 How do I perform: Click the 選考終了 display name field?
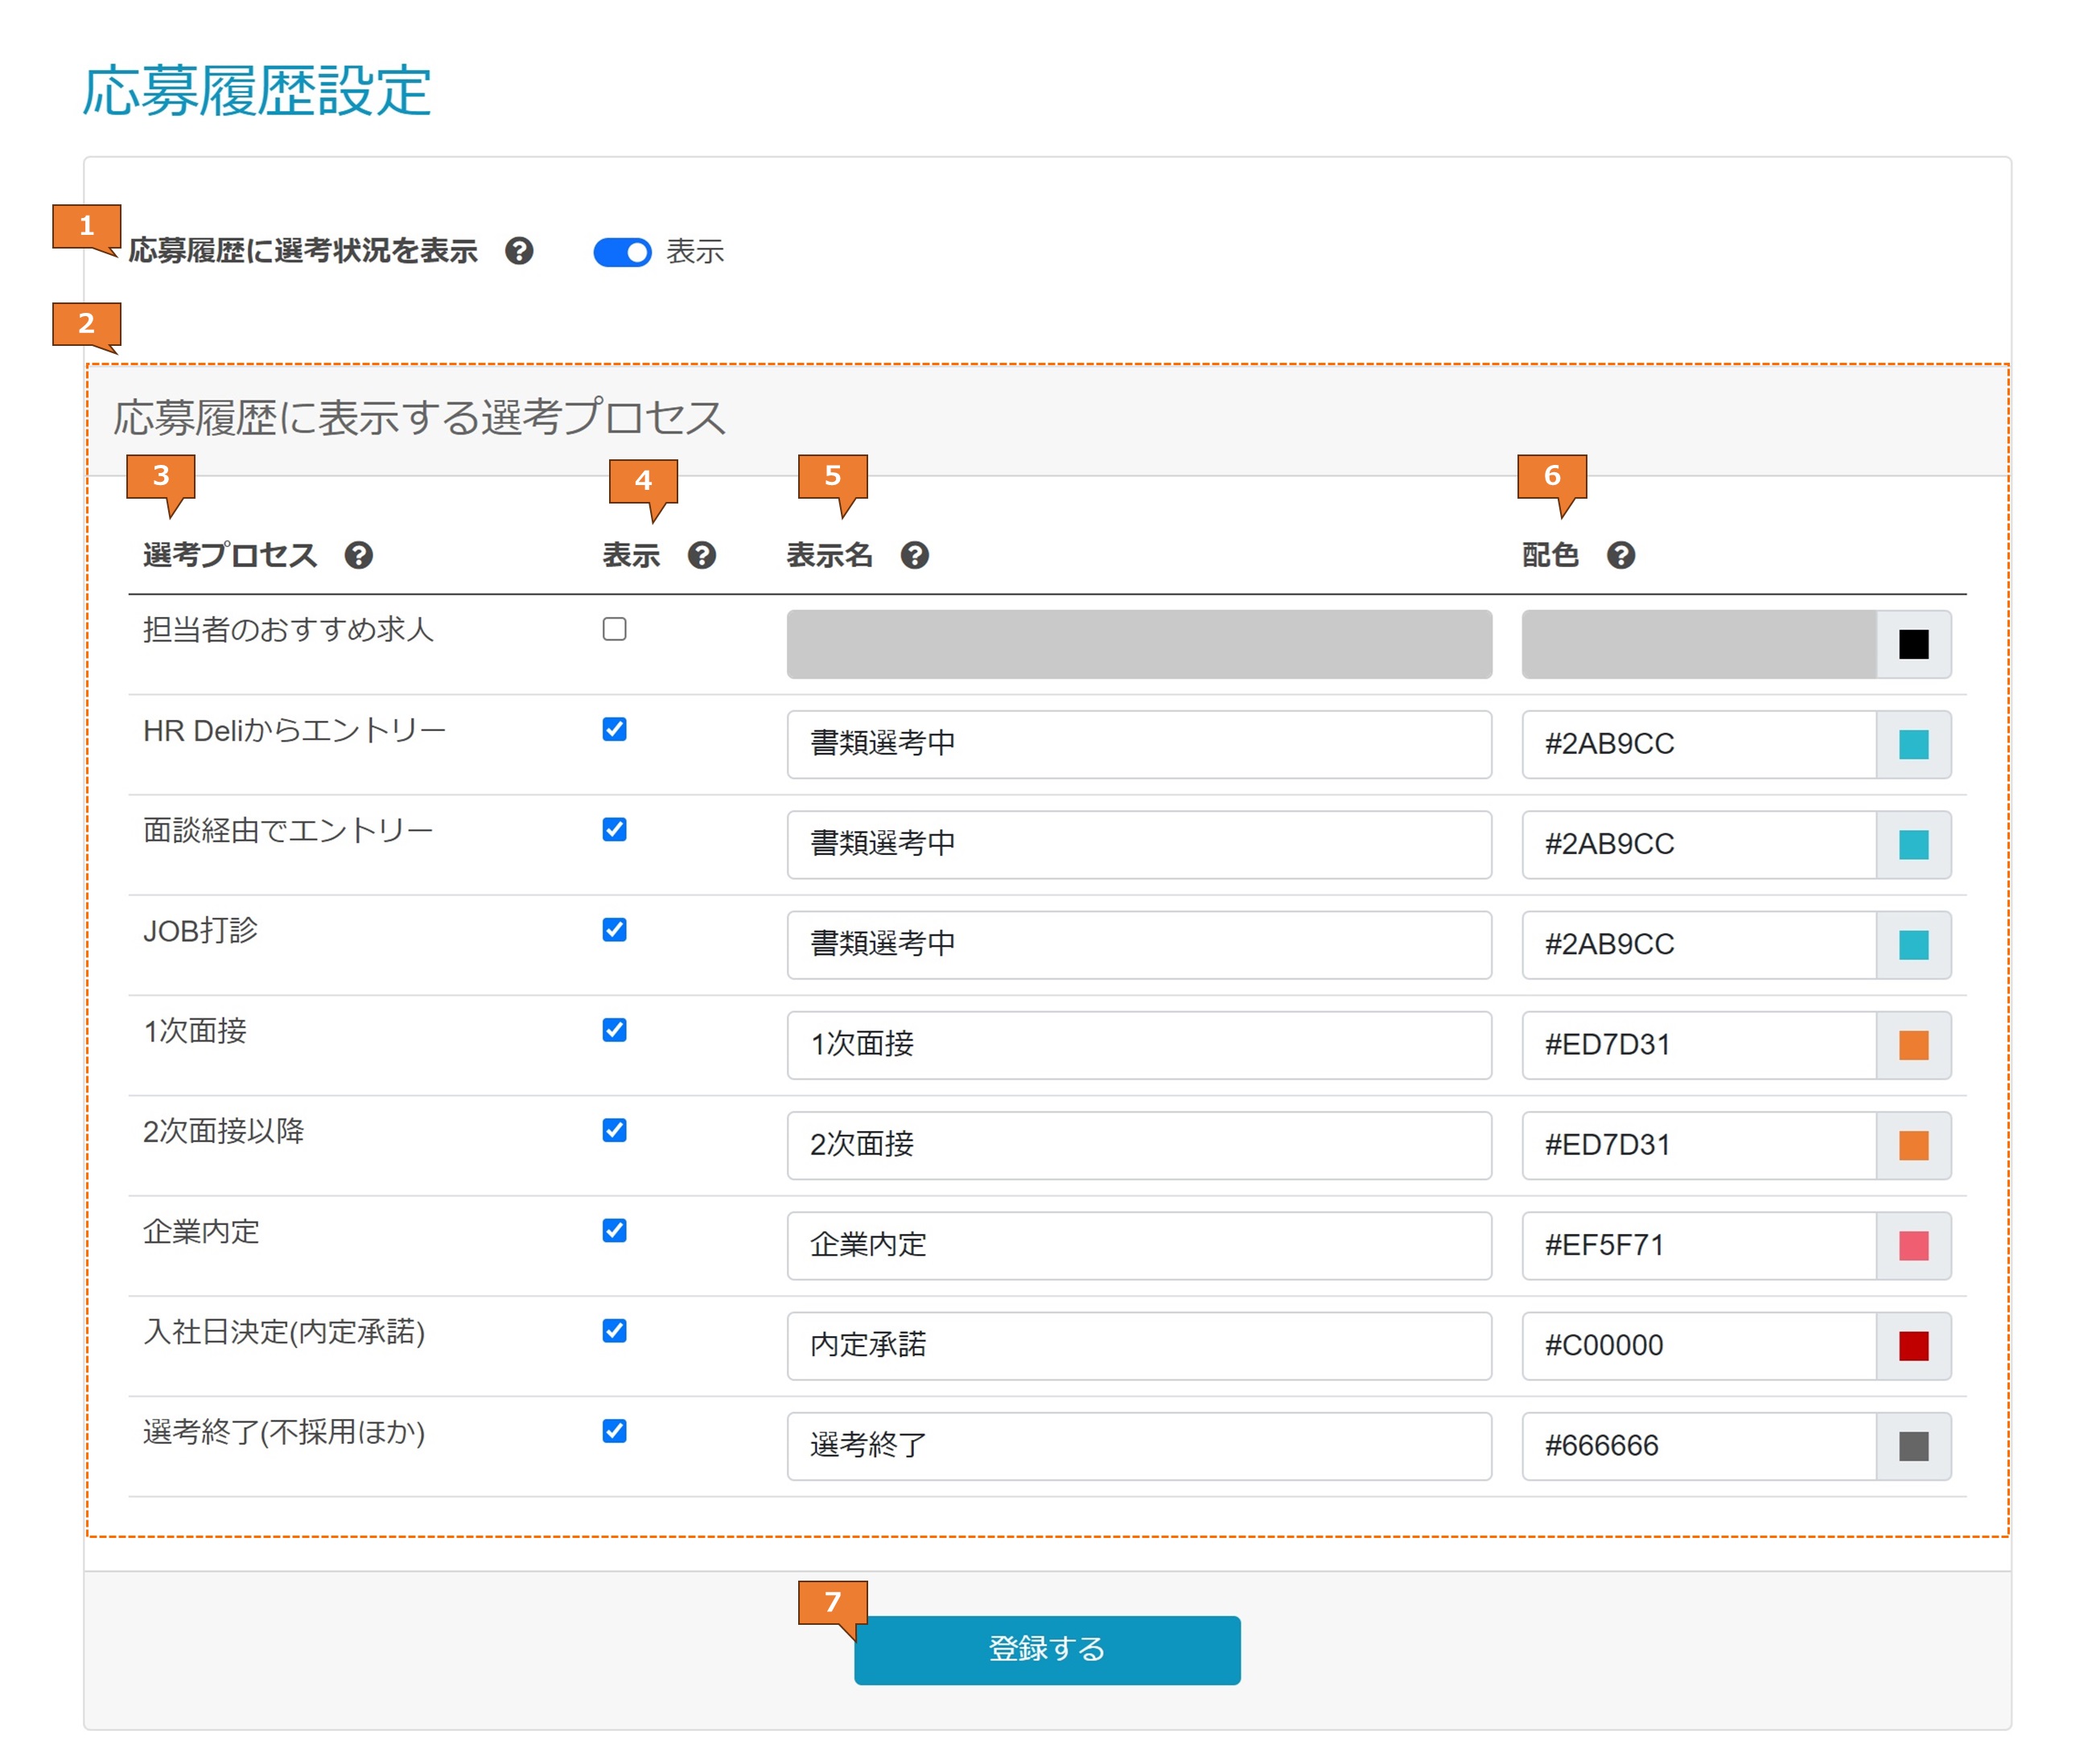pos(1139,1446)
